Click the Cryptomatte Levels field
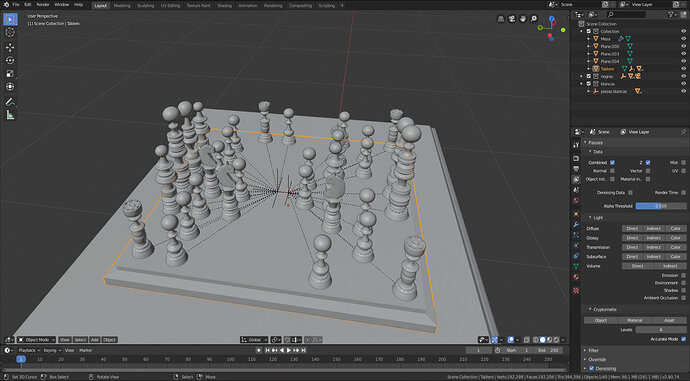 [661, 330]
